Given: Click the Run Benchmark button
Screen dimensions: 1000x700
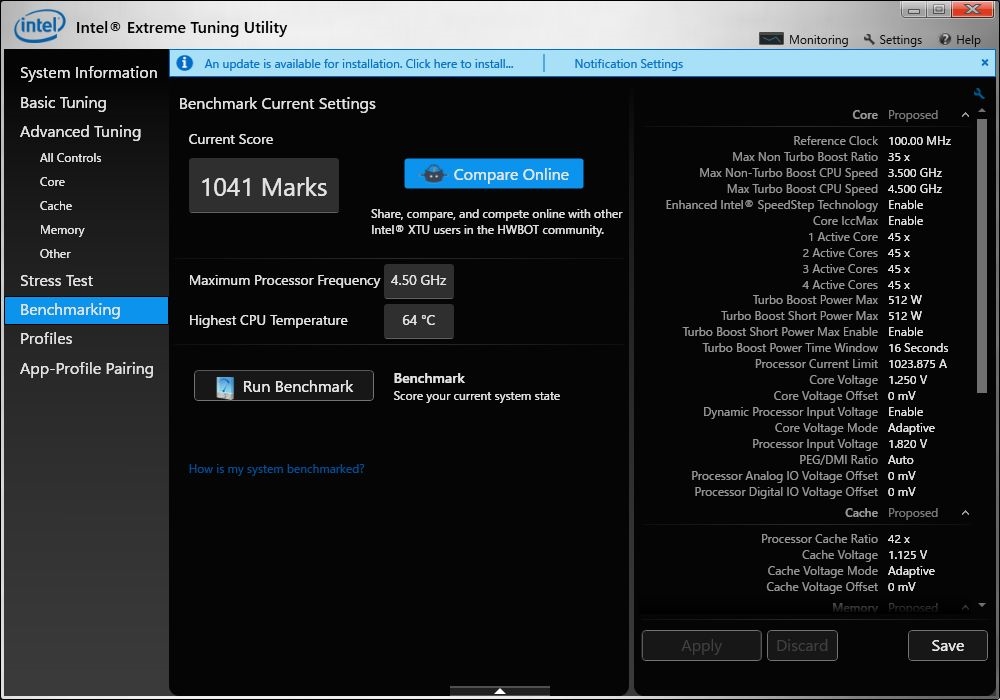Looking at the screenshot, I should click(284, 386).
